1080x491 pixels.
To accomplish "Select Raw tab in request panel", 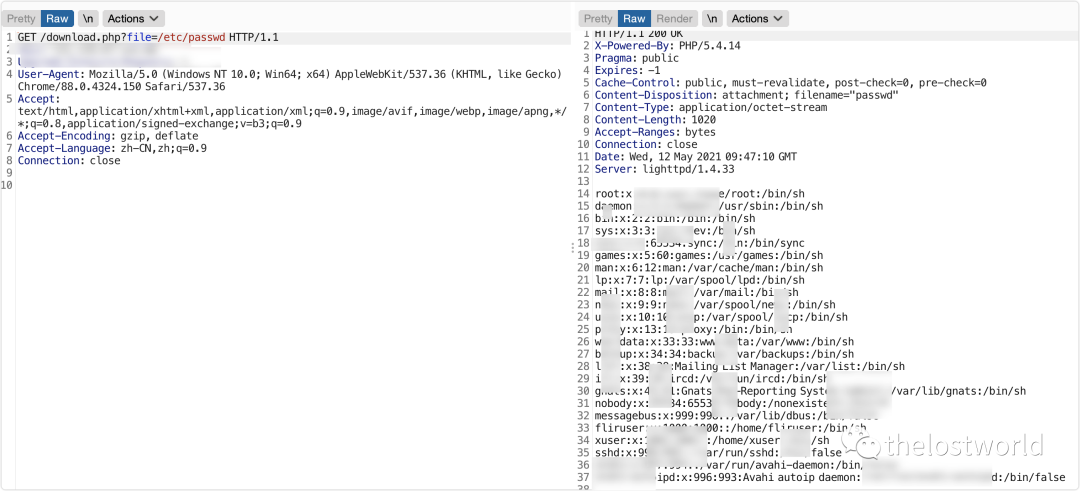I will pyautogui.click(x=57, y=19).
